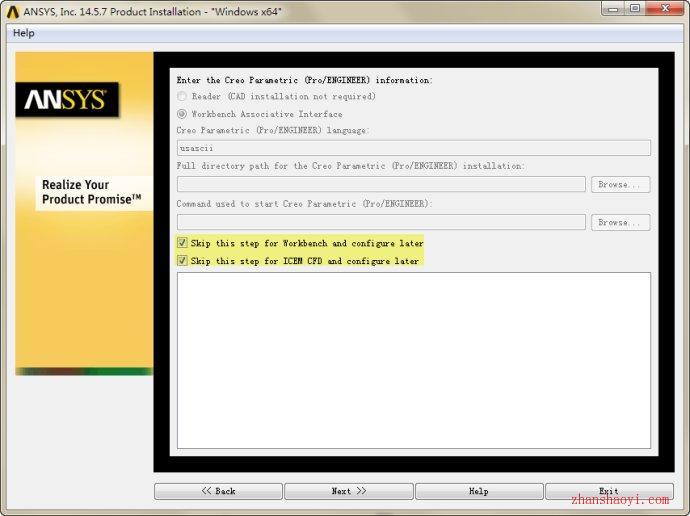Click the command used to start Creo input field
Viewport: 690px width, 516px height.
[381, 222]
